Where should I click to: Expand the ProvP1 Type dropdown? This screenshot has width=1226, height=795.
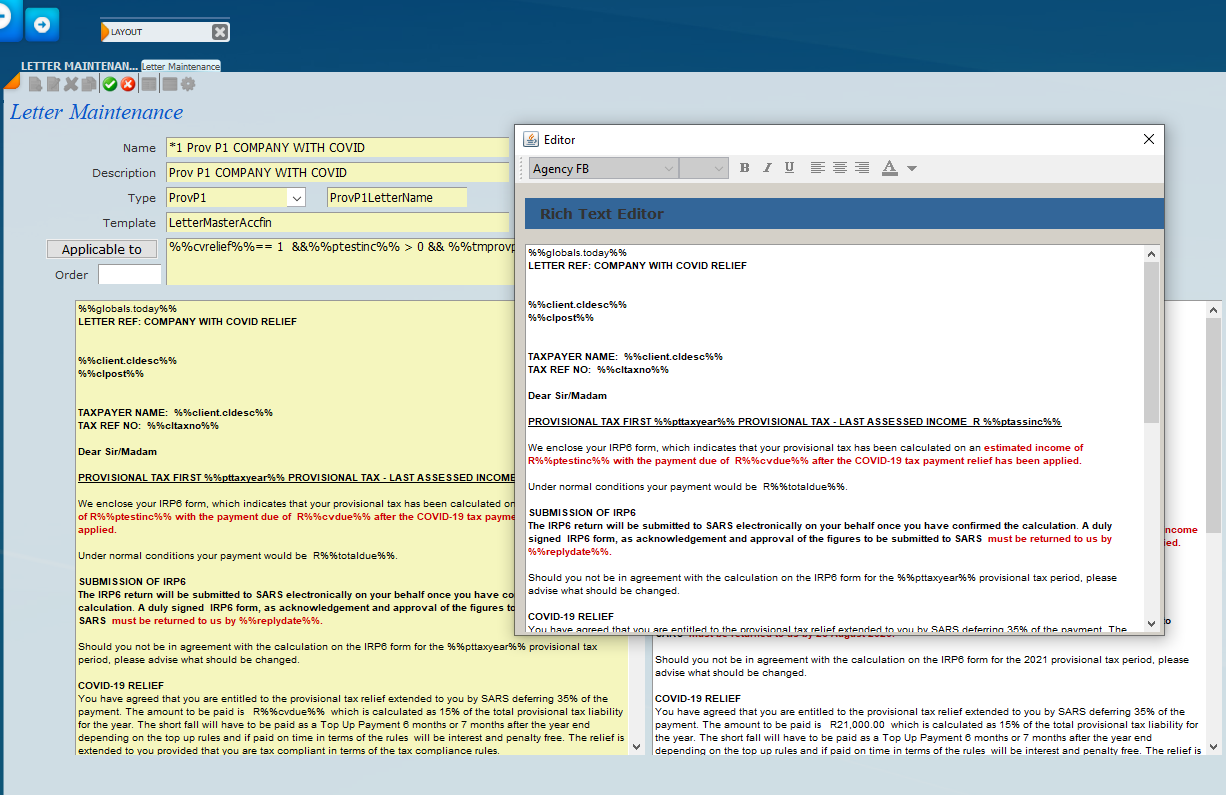(297, 198)
